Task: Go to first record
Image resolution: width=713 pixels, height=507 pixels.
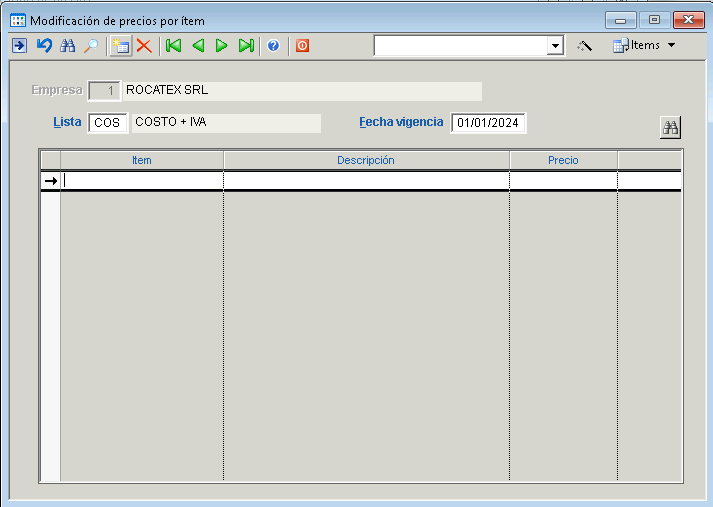Action: click(173, 46)
